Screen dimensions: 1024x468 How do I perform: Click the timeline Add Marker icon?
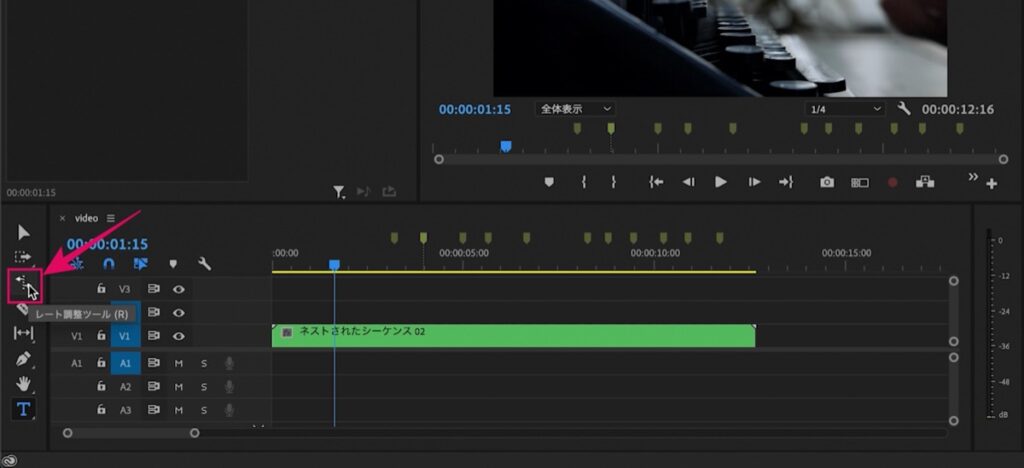point(173,264)
